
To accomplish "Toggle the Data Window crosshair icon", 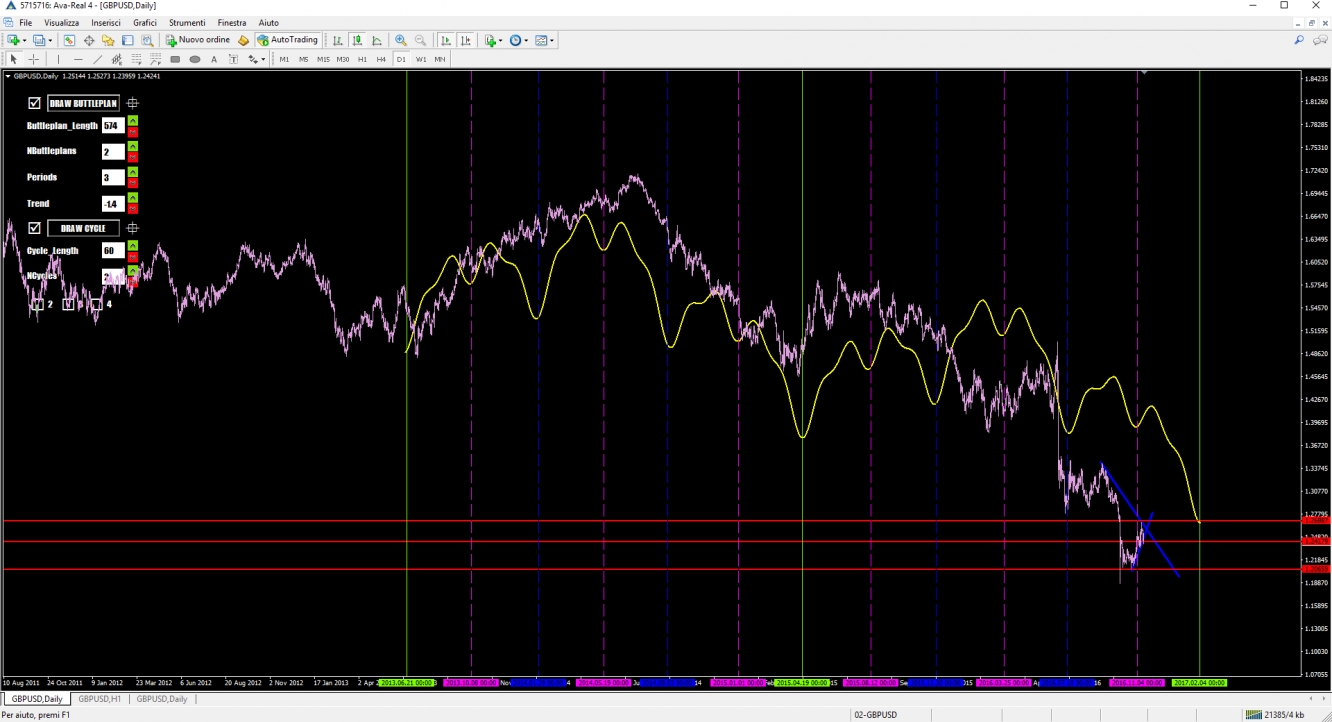I will [x=89, y=40].
